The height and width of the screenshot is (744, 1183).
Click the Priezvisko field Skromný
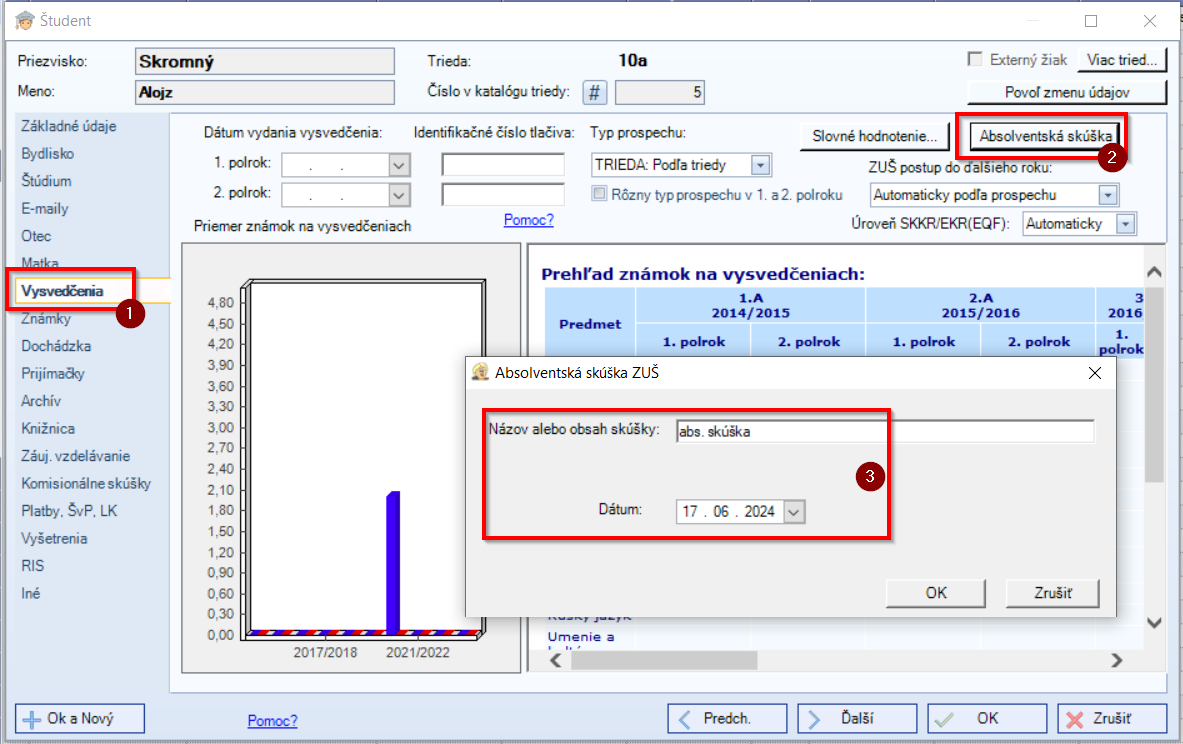[265, 61]
